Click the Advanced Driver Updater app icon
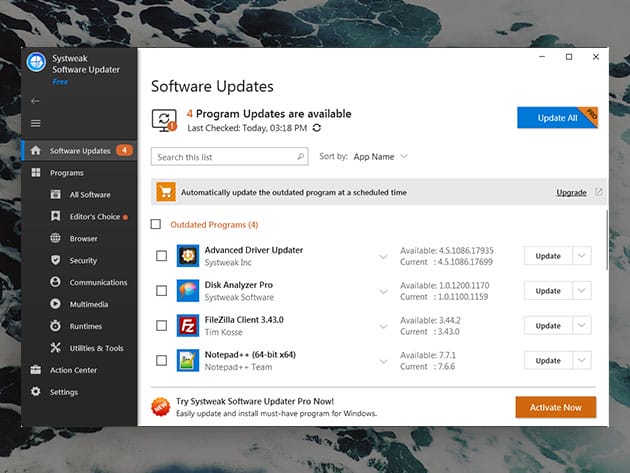Screen dimensions: 630x473 188,256
